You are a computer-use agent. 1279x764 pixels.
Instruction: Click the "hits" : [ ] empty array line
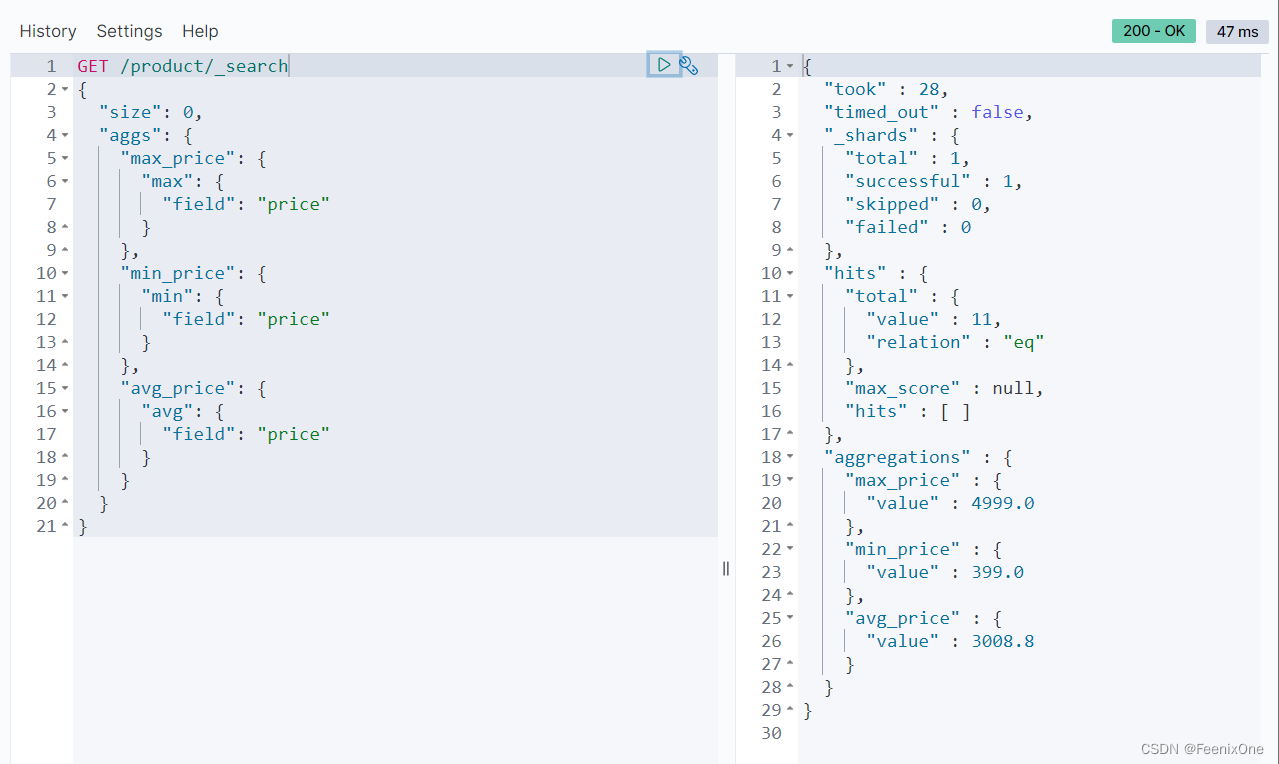point(908,411)
